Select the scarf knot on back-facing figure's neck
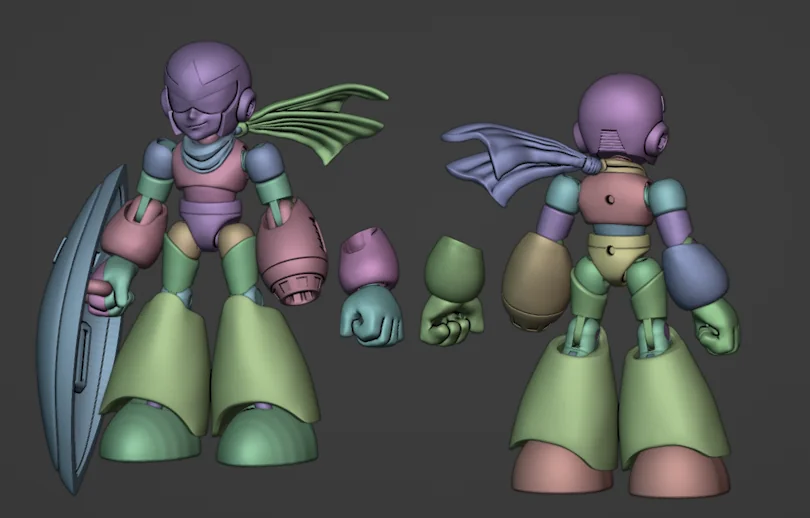Image resolution: width=810 pixels, height=518 pixels. pos(592,164)
